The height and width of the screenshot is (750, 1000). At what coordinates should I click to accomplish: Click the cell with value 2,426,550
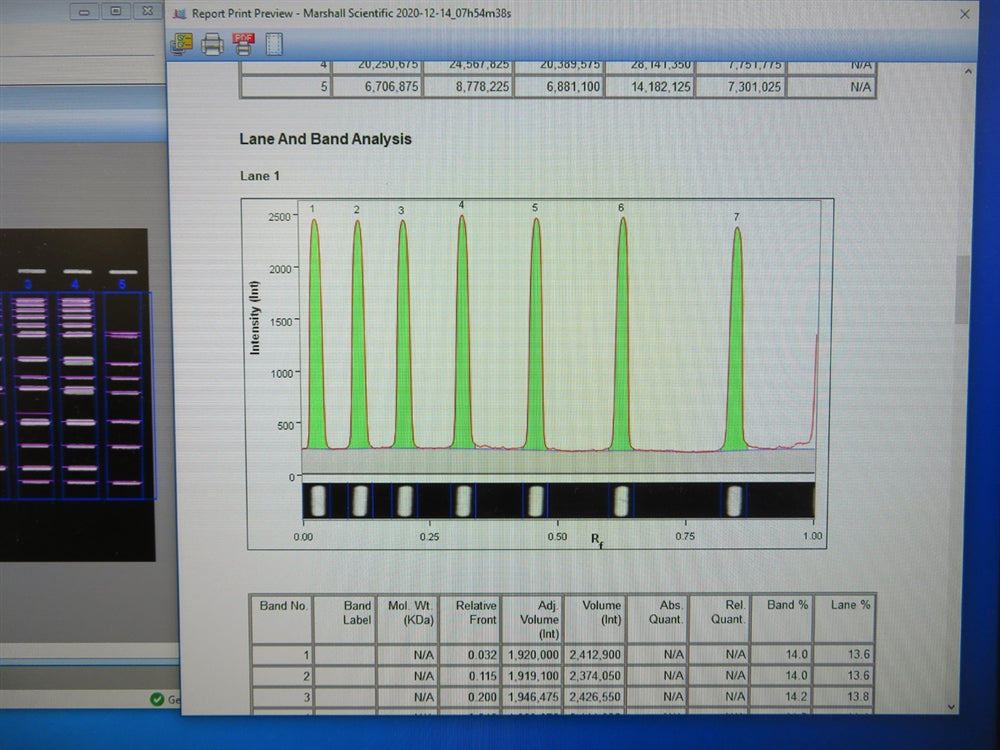[x=594, y=697]
